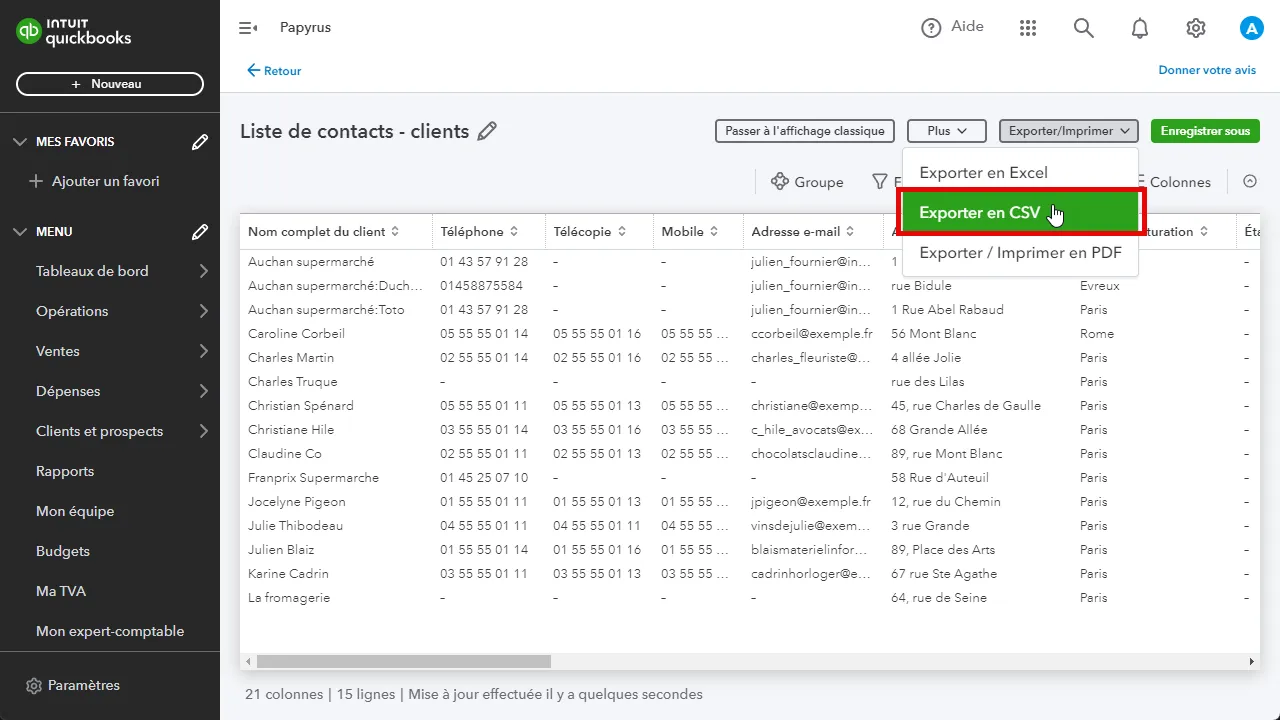1280x720 pixels.
Task: Expand the Tableaux de bord submenu
Action: coord(204,271)
